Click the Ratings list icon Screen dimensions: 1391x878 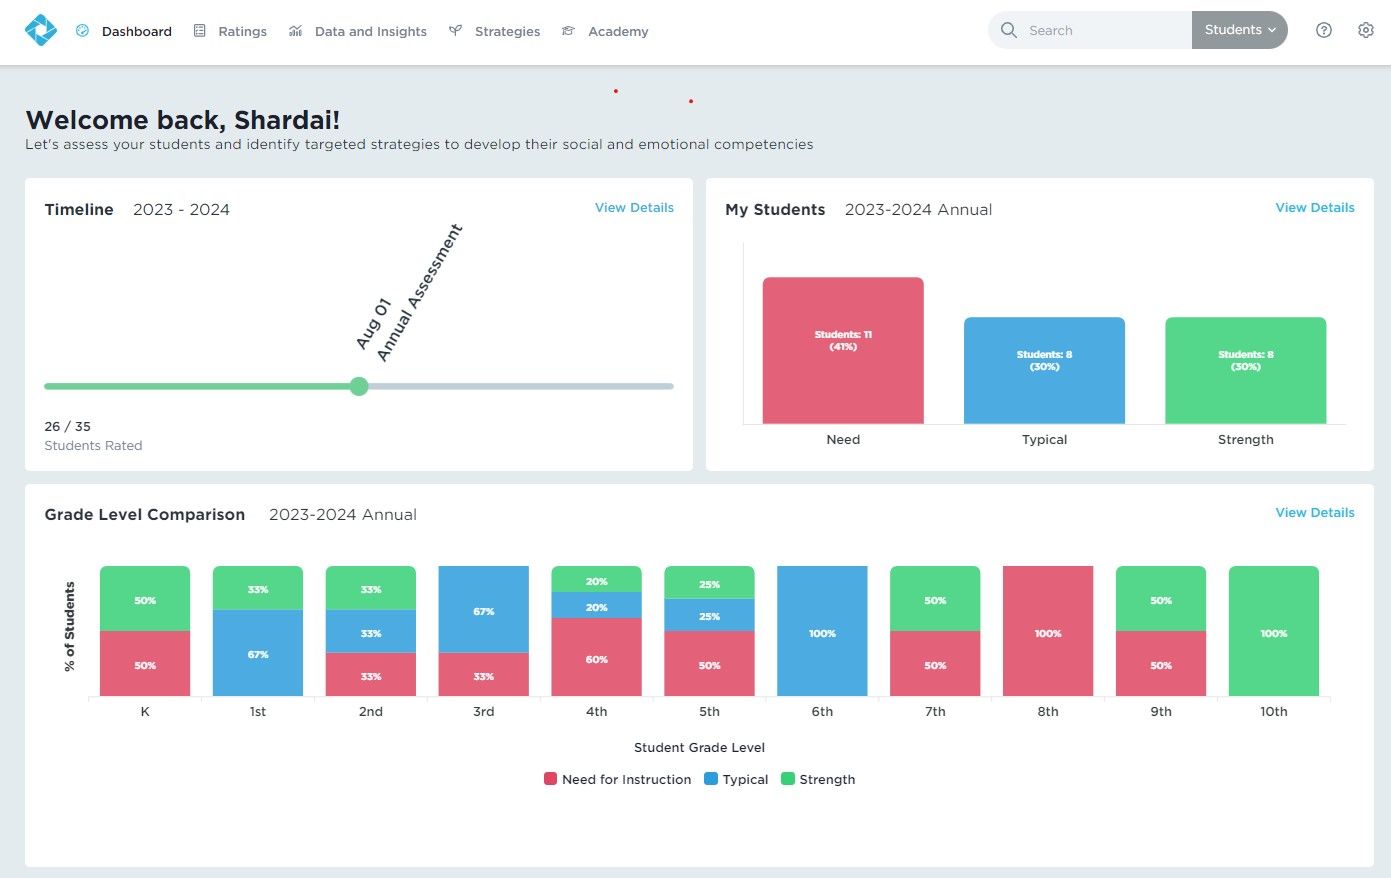200,31
